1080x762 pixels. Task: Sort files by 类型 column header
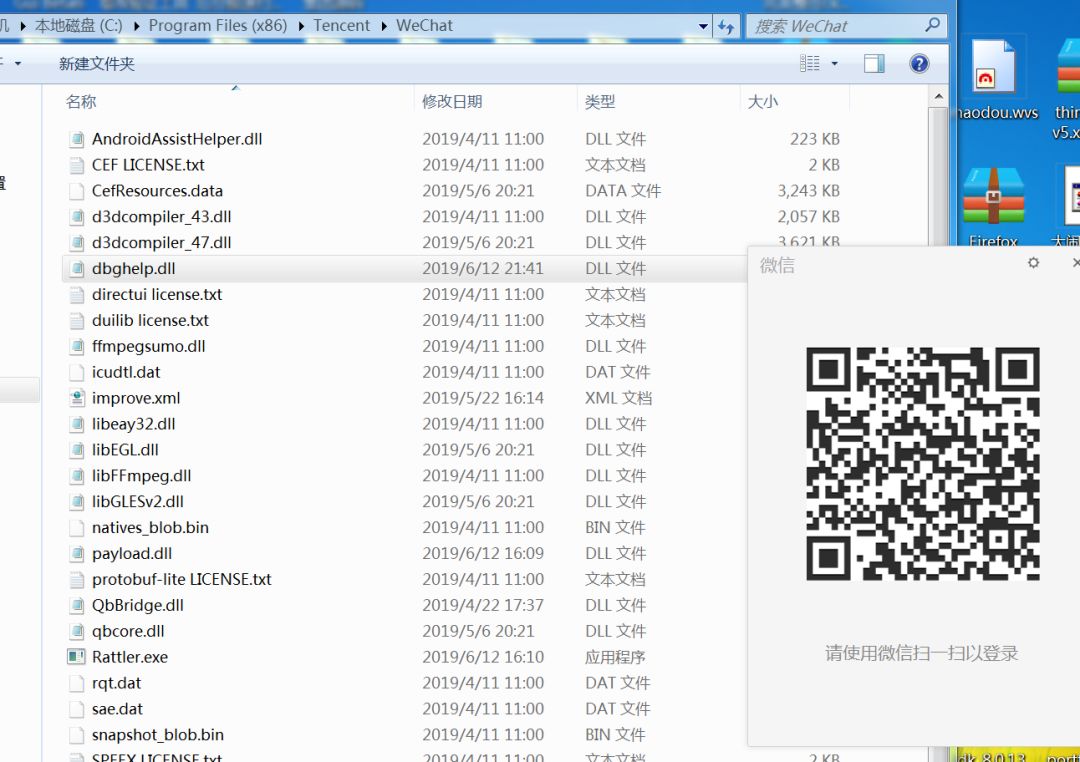pos(600,101)
